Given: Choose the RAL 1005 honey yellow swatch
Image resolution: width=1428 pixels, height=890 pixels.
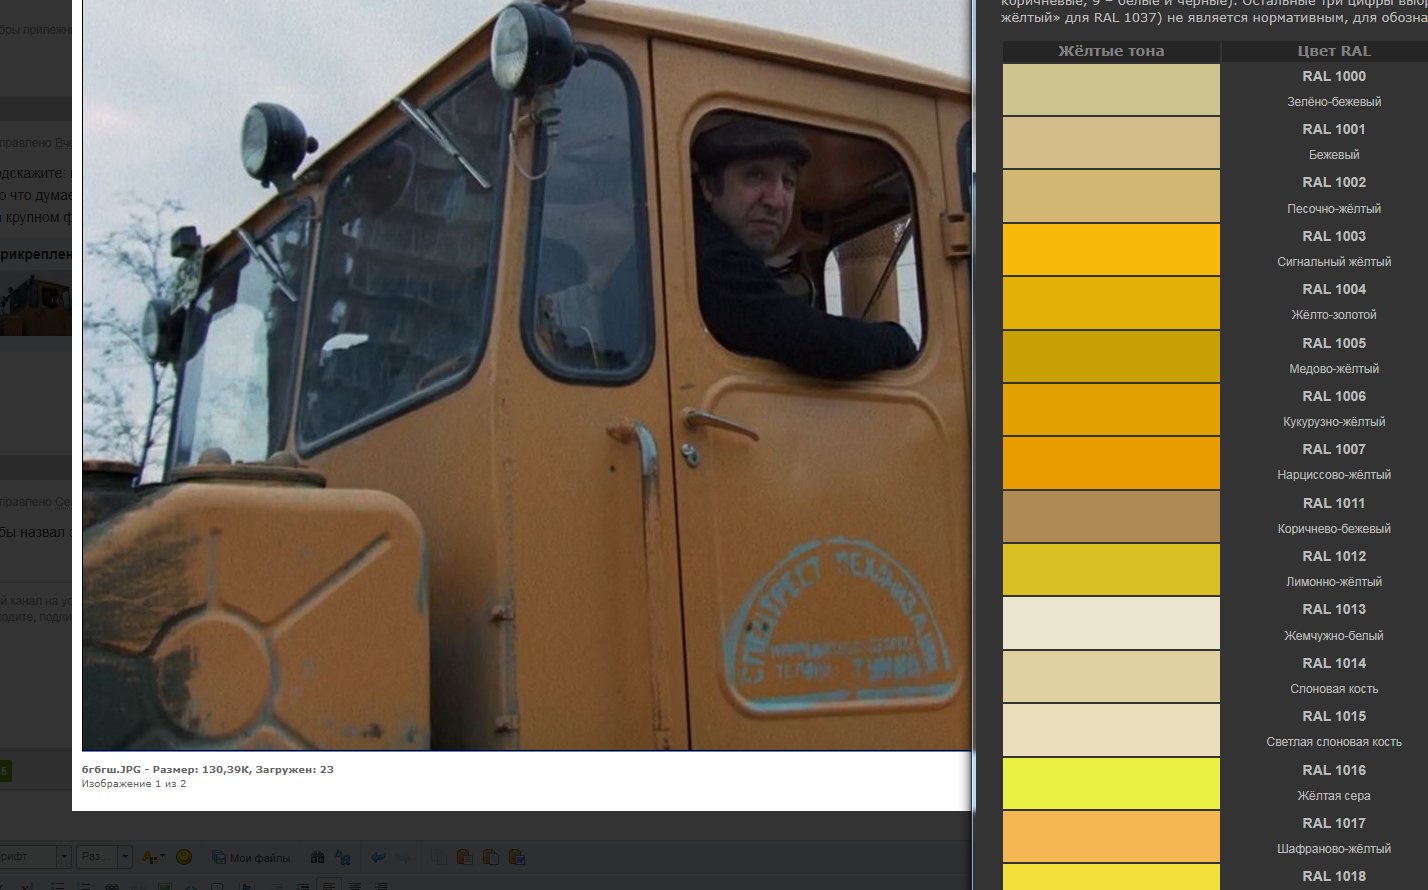Looking at the screenshot, I should 1111,356.
